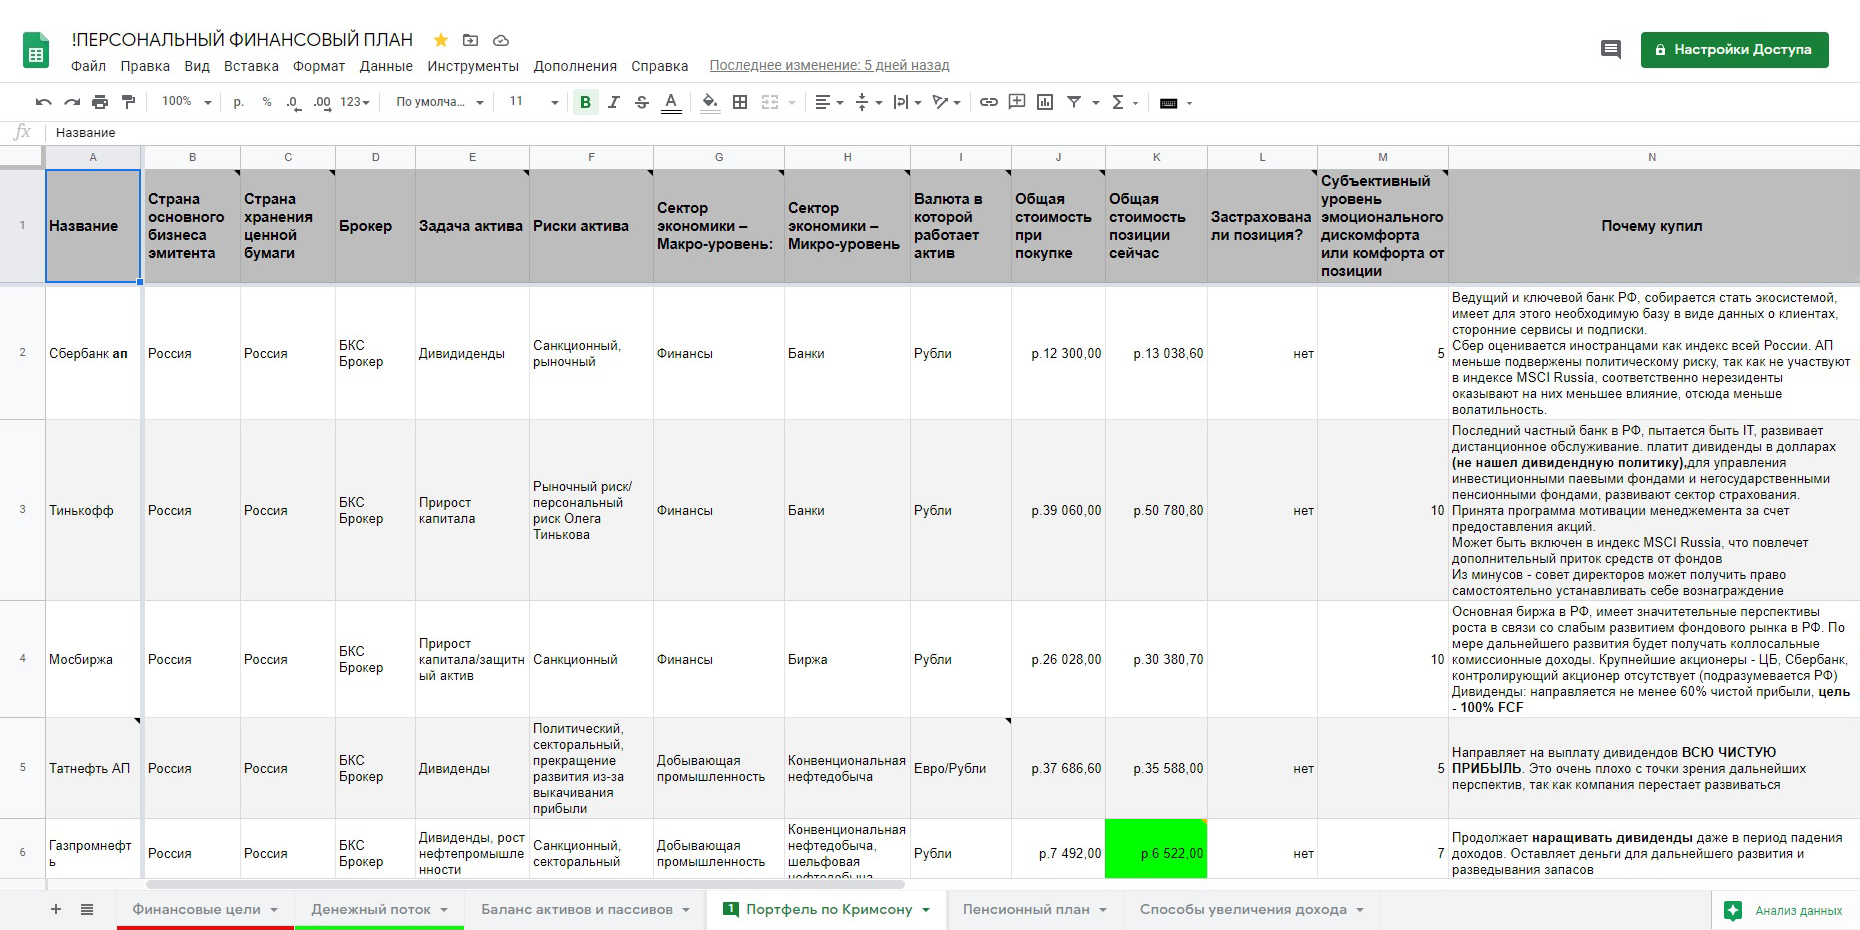Open the font family dropdown
This screenshot has width=1860, height=930.
point(439,102)
